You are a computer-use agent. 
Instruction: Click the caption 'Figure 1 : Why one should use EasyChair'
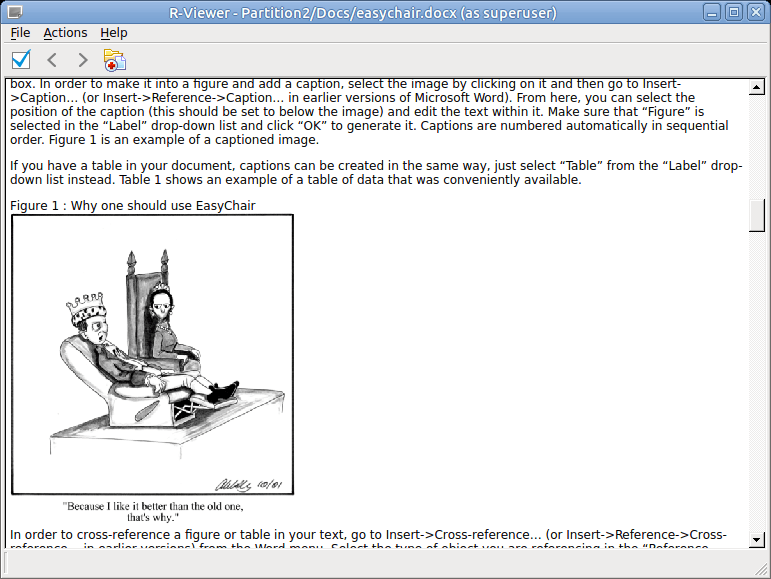[133, 205]
